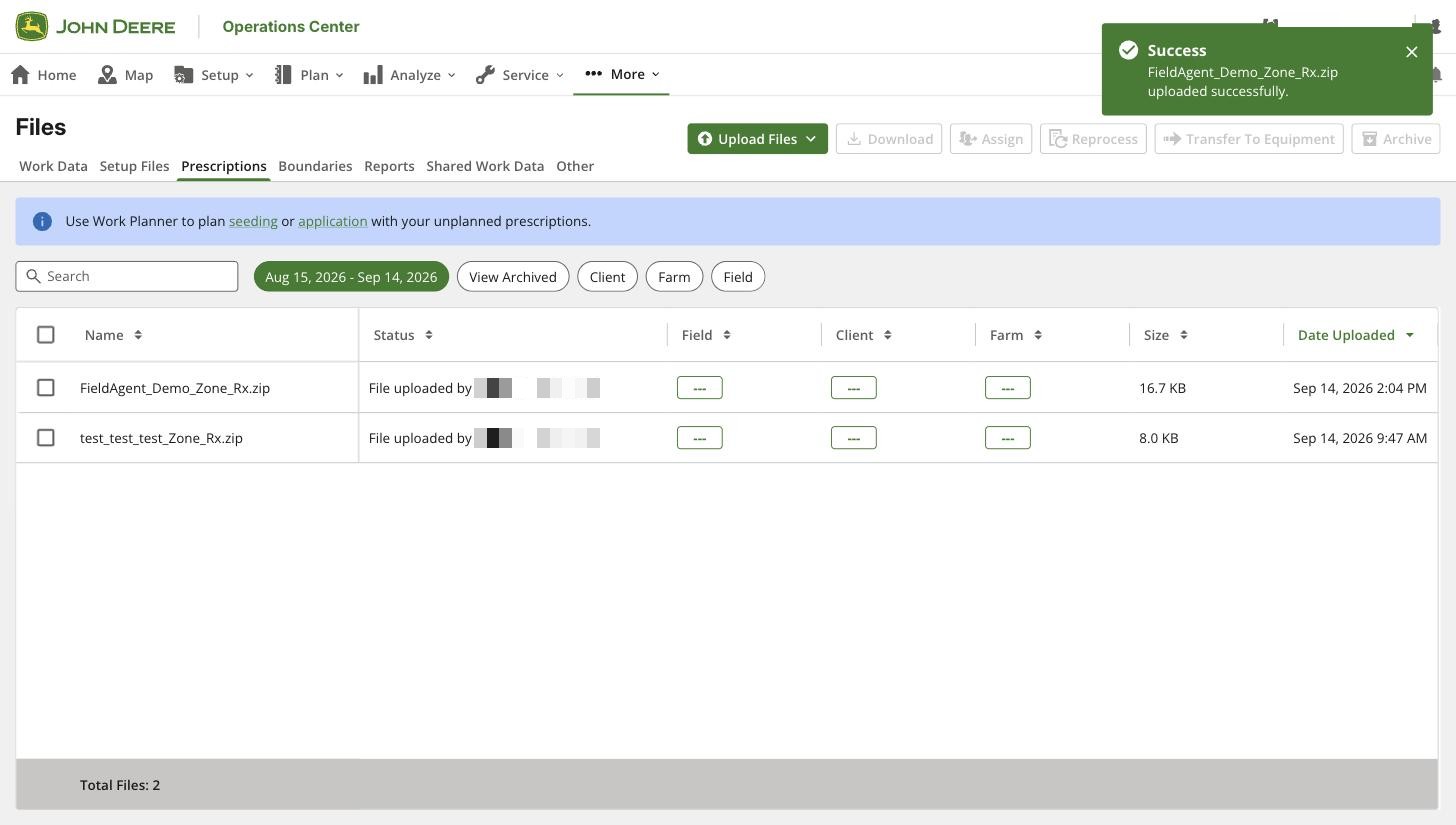The width and height of the screenshot is (1456, 825).
Task: Click Field value for FieldAgent_Demo_Zone_Rx.zip
Action: click(x=700, y=387)
